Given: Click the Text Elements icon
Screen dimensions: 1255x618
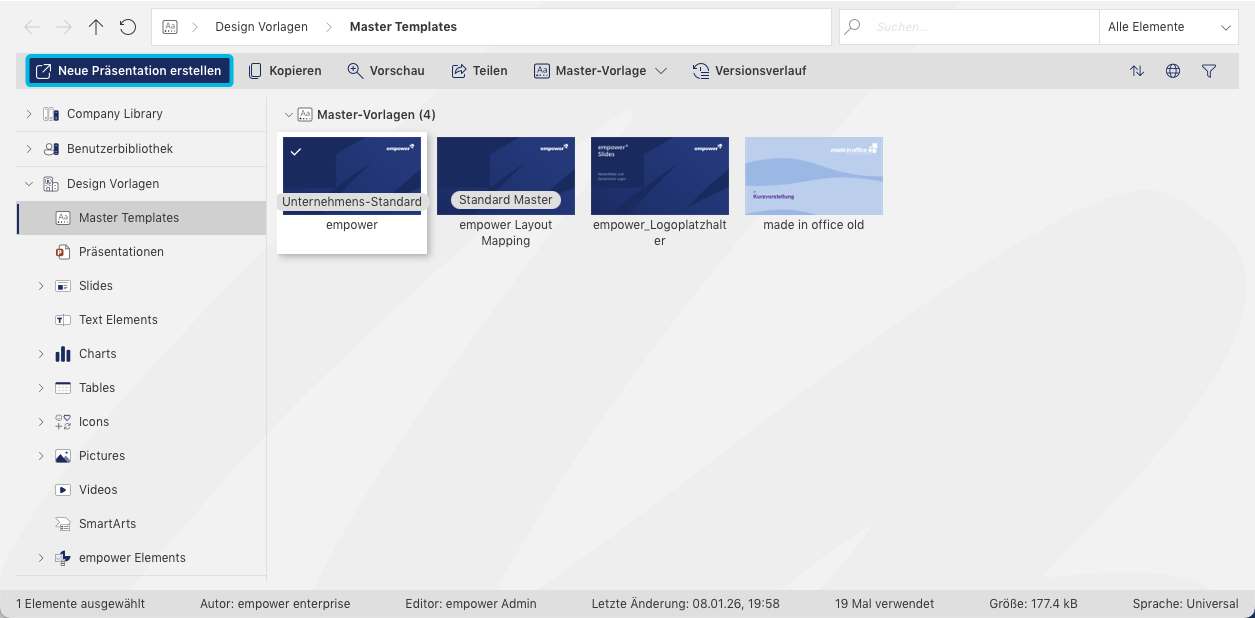Looking at the screenshot, I should (63, 320).
